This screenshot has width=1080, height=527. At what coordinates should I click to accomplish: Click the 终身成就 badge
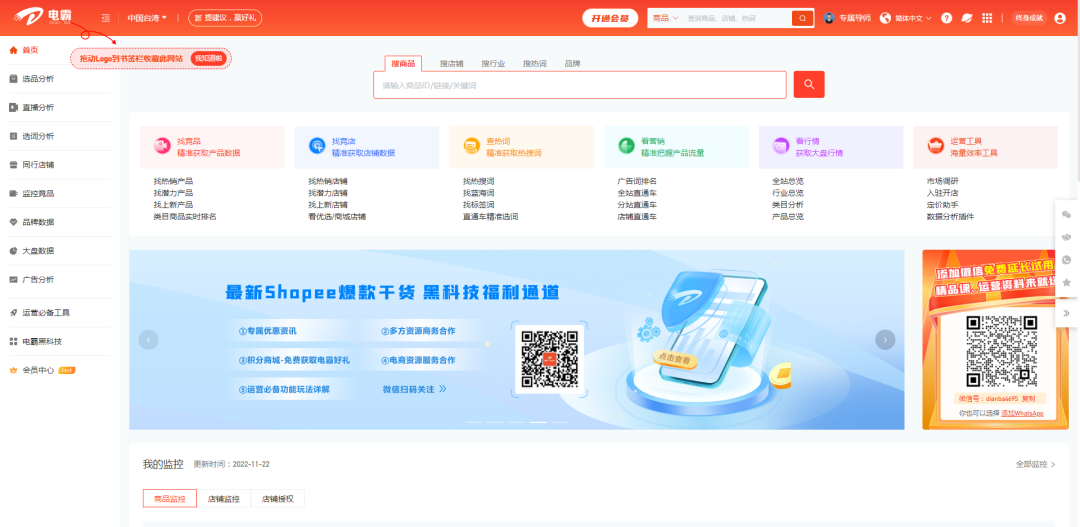1029,18
